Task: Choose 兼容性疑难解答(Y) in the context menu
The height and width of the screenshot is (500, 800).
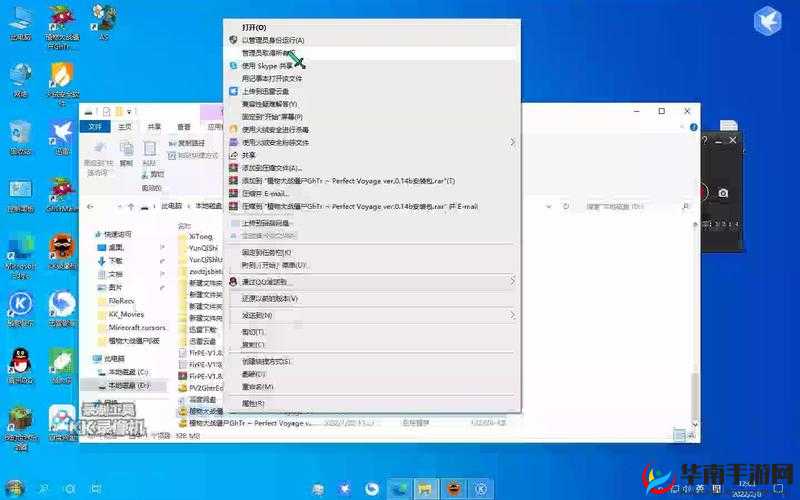Action: click(269, 104)
